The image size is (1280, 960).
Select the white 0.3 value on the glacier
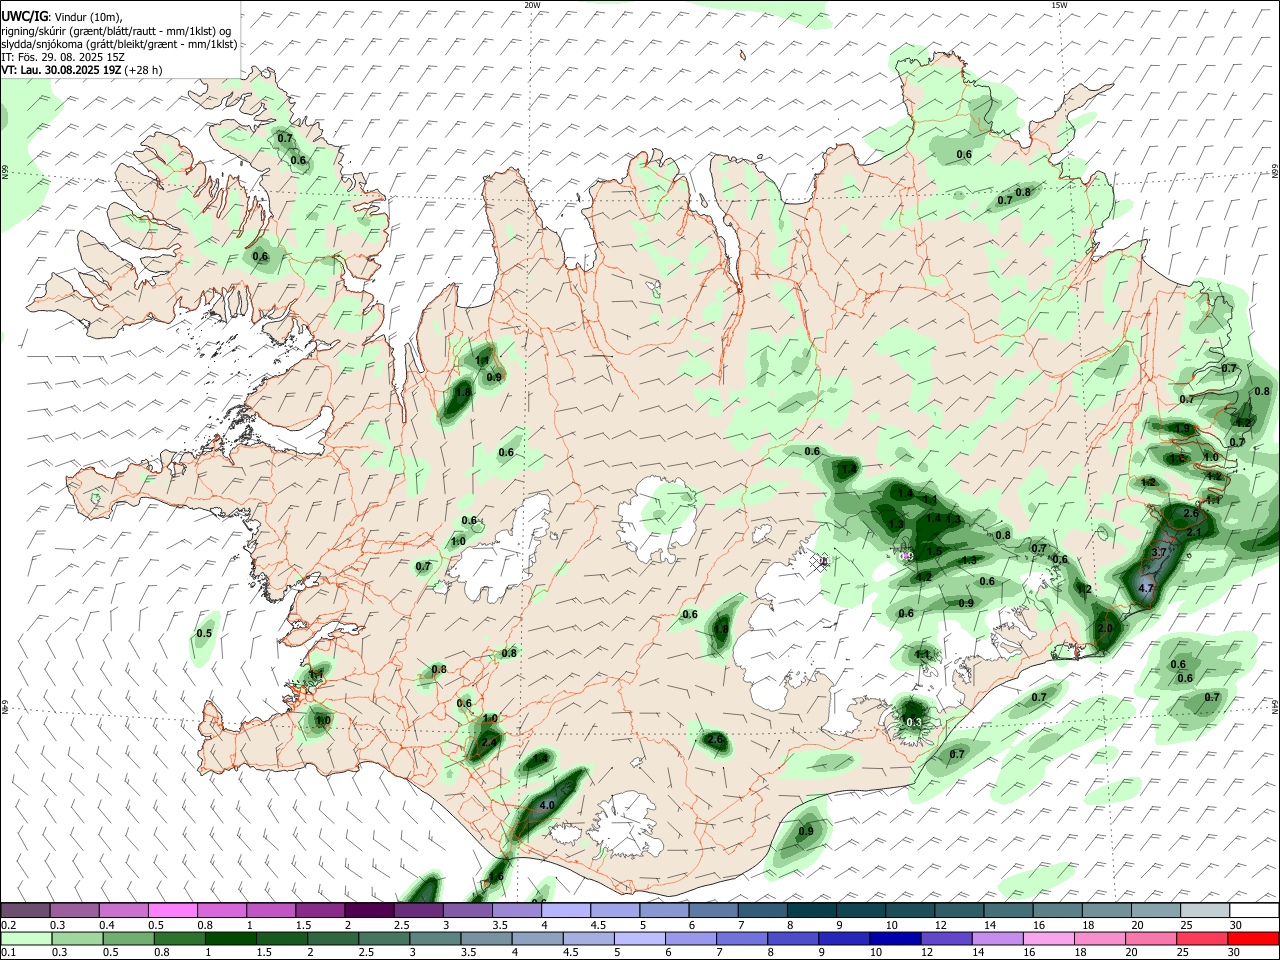tap(914, 722)
